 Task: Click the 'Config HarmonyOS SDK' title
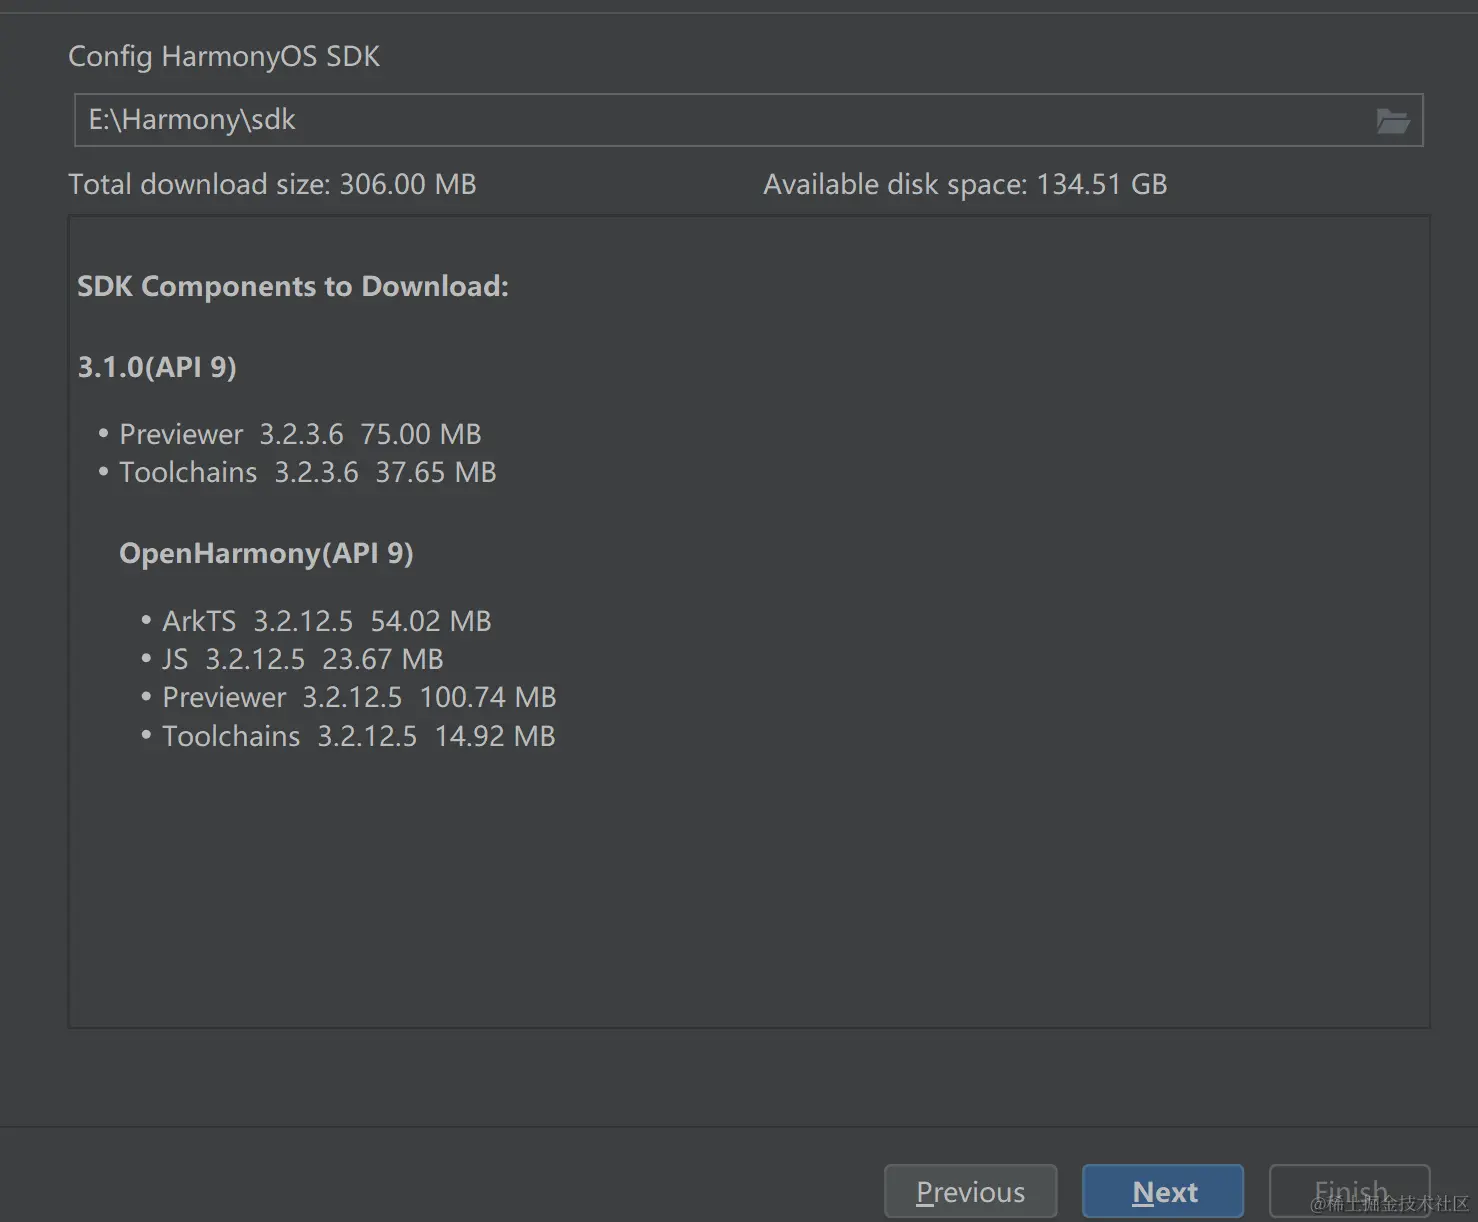pos(224,56)
